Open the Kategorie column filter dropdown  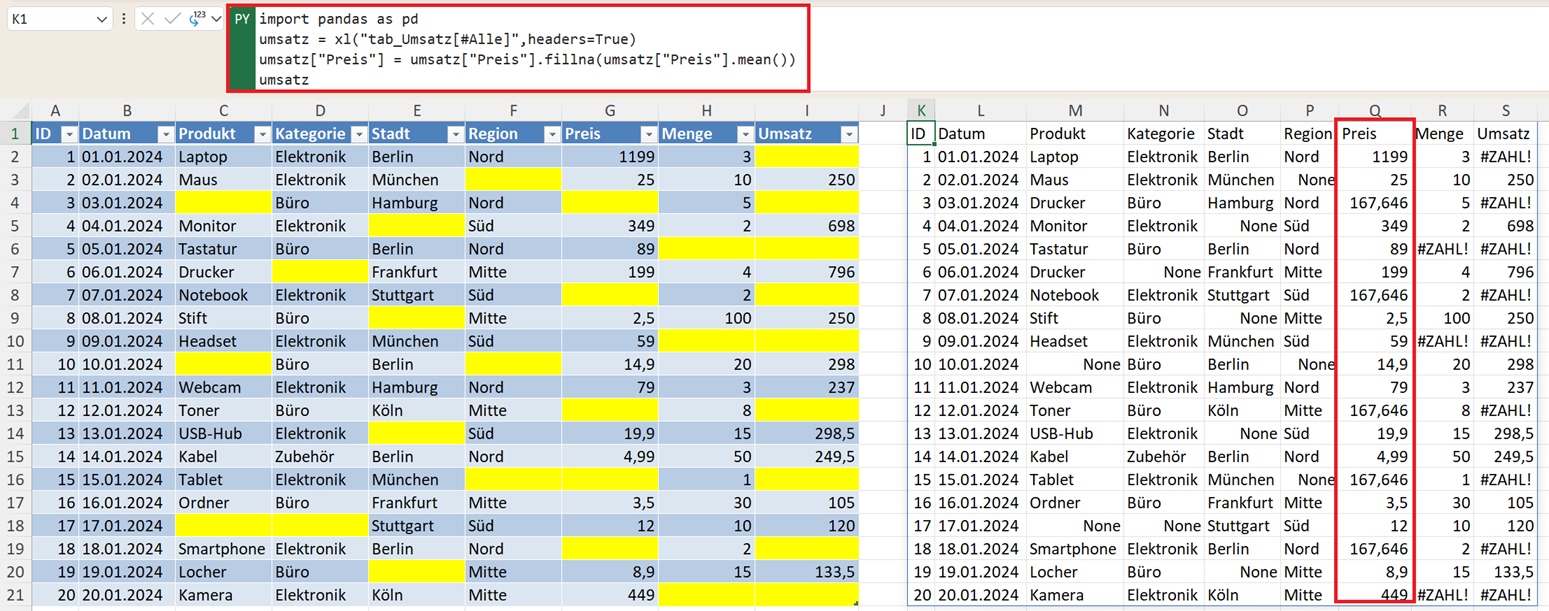[x=359, y=134]
